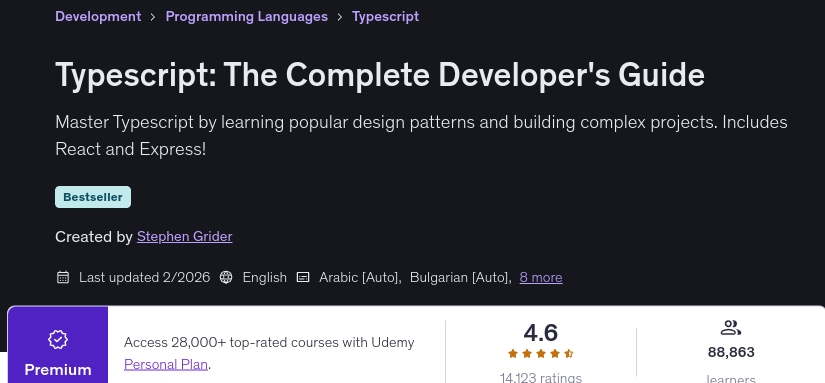Image resolution: width=825 pixels, height=383 pixels.
Task: Click the course description paragraph
Action: [x=421, y=136]
